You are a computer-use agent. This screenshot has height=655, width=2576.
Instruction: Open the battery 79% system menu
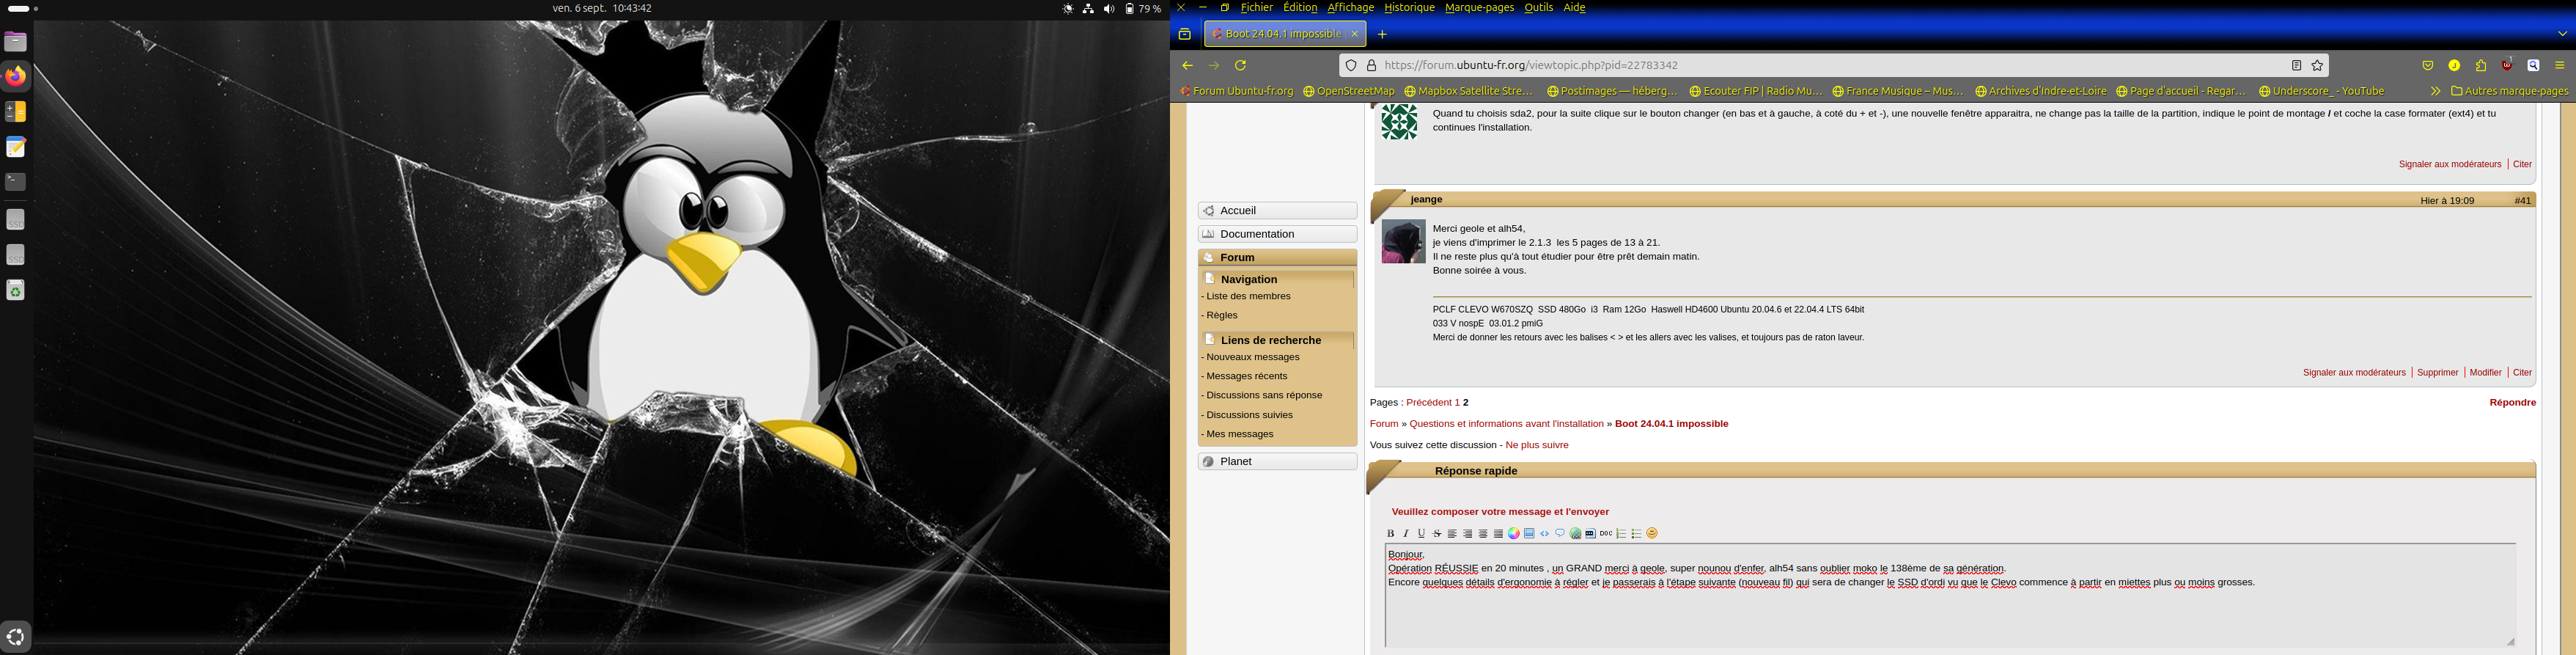pos(1143,9)
